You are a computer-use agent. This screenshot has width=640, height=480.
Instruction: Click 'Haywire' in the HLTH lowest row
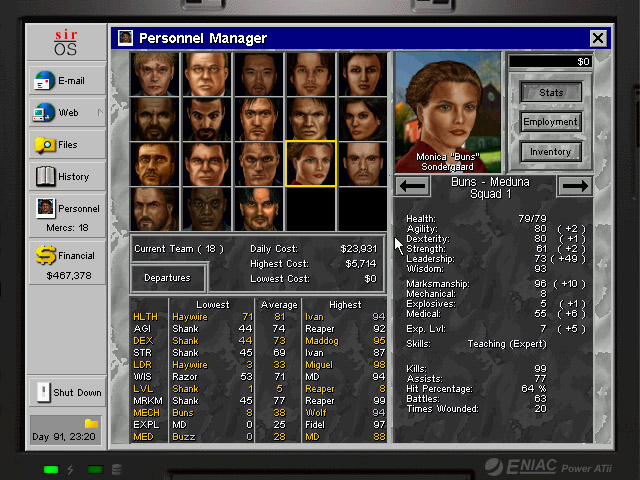tap(190, 317)
